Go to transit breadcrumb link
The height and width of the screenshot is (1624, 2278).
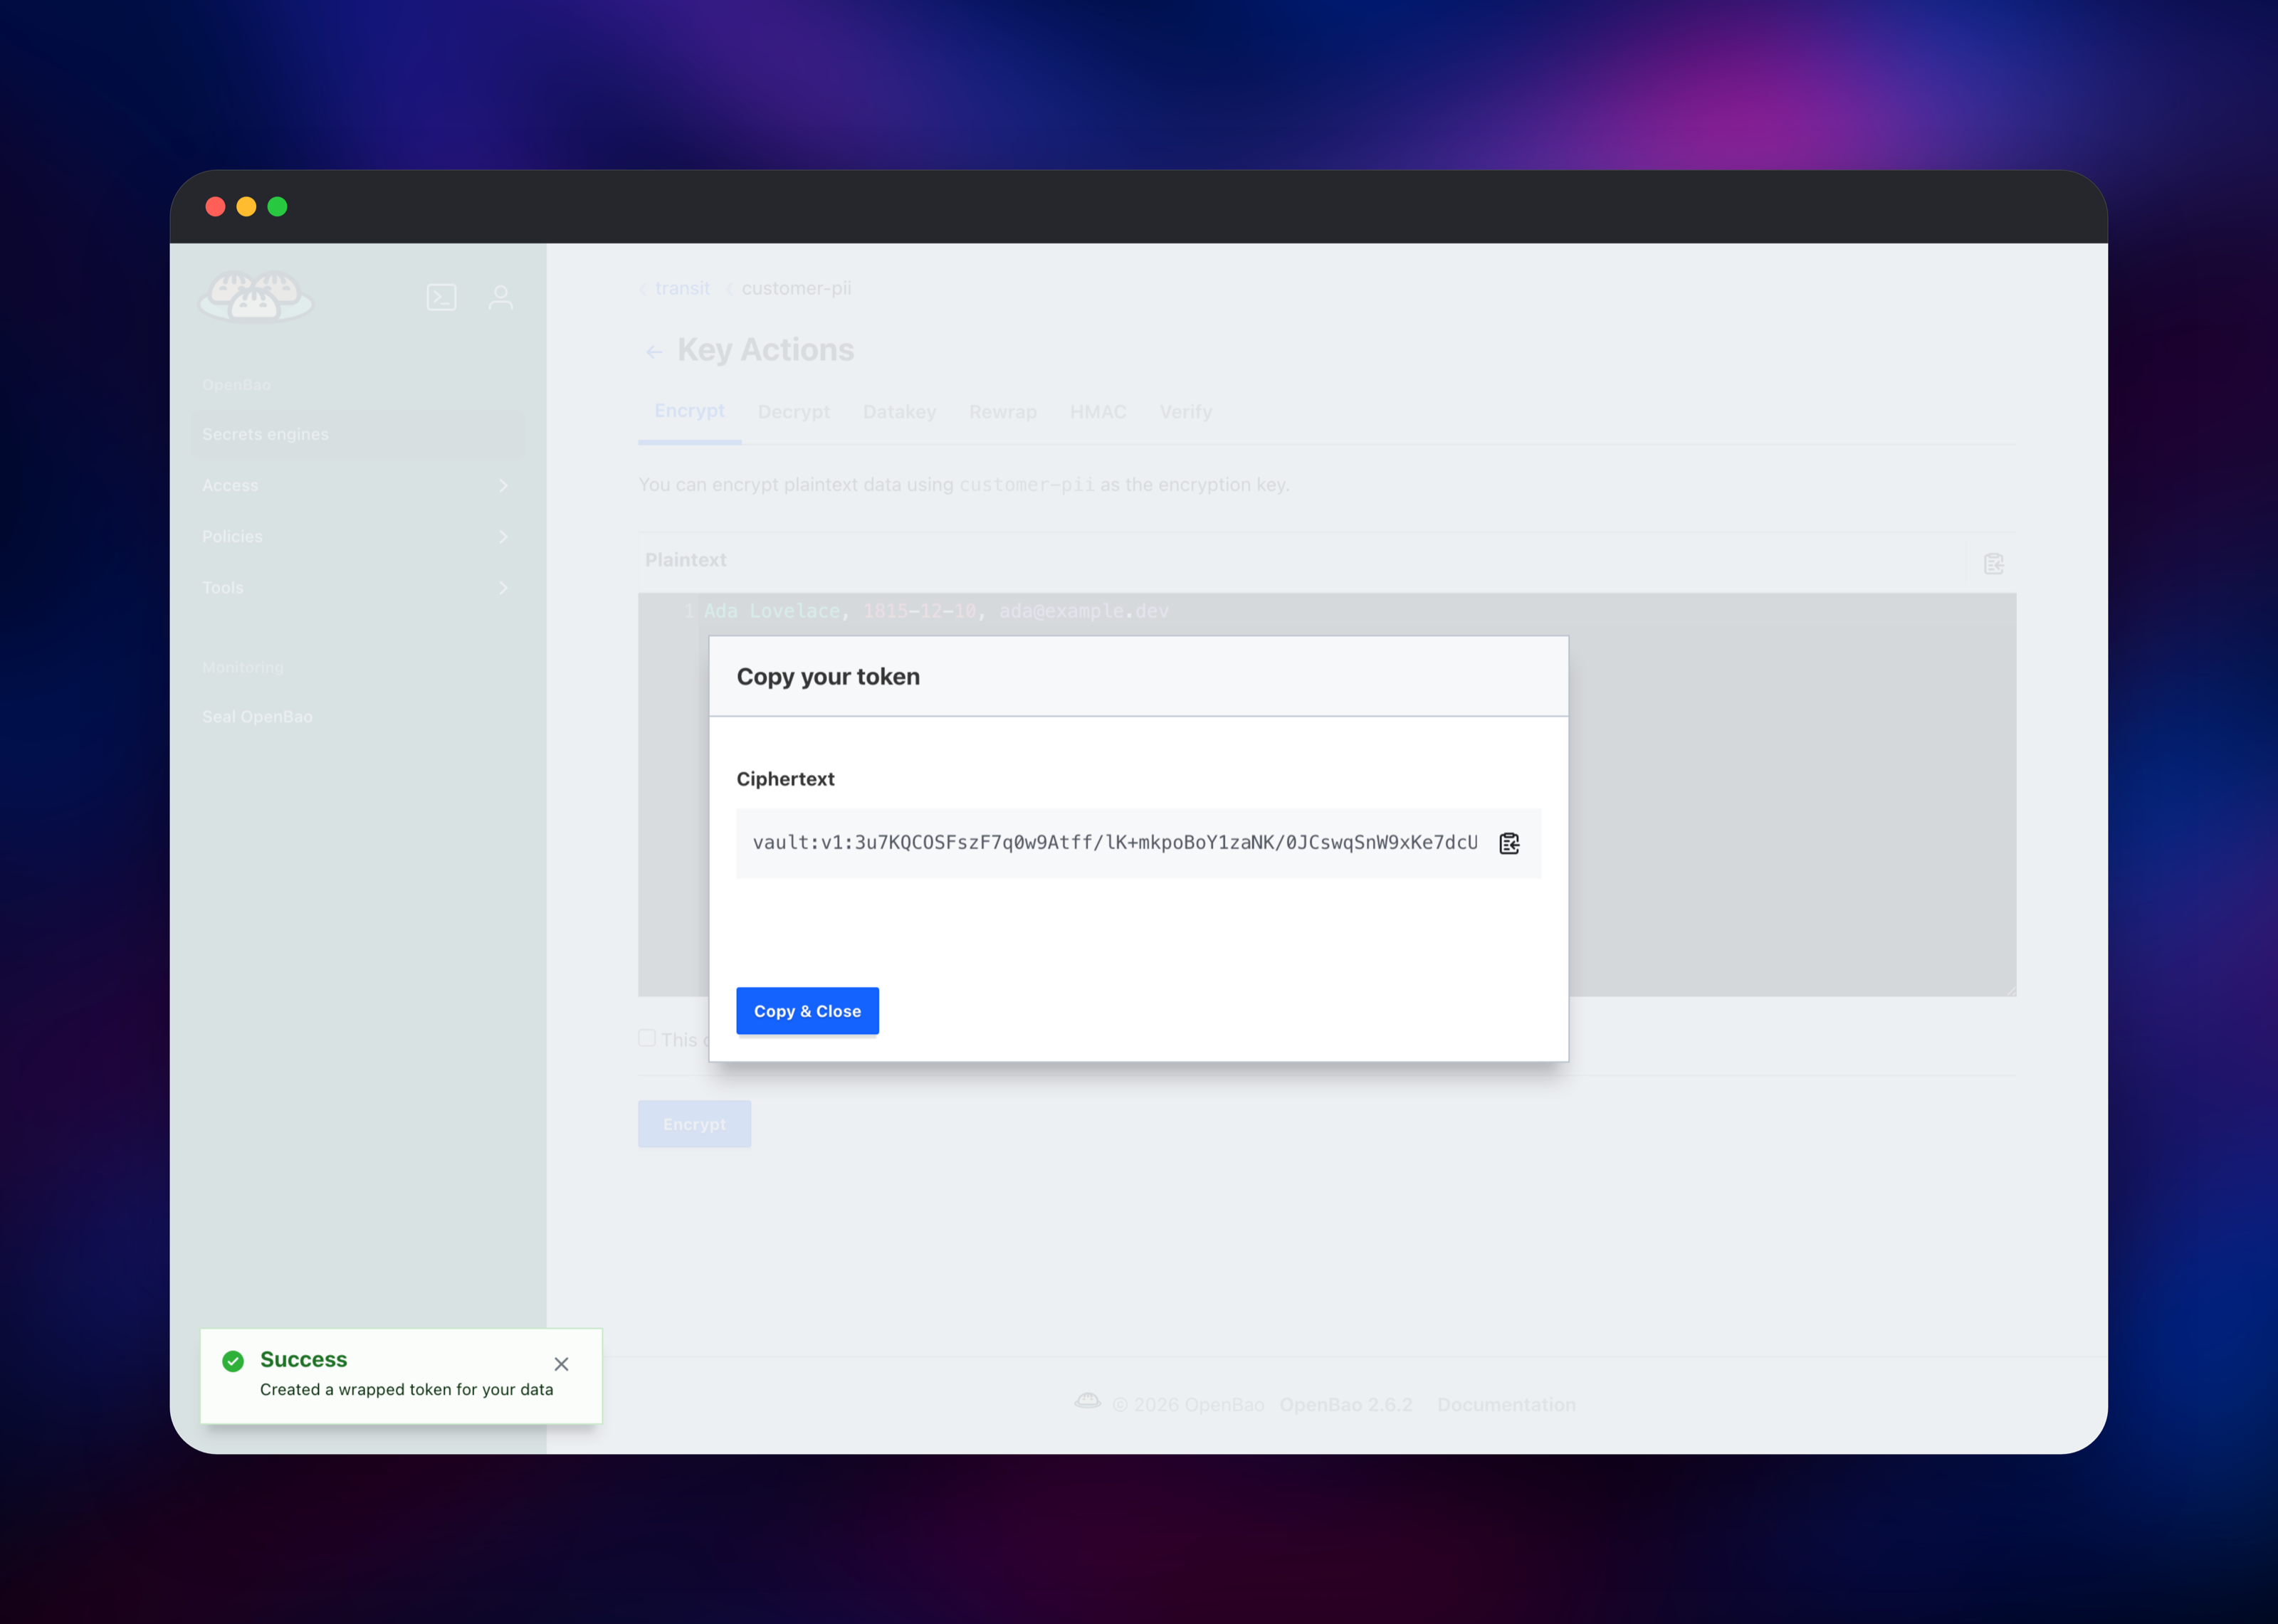(x=682, y=288)
